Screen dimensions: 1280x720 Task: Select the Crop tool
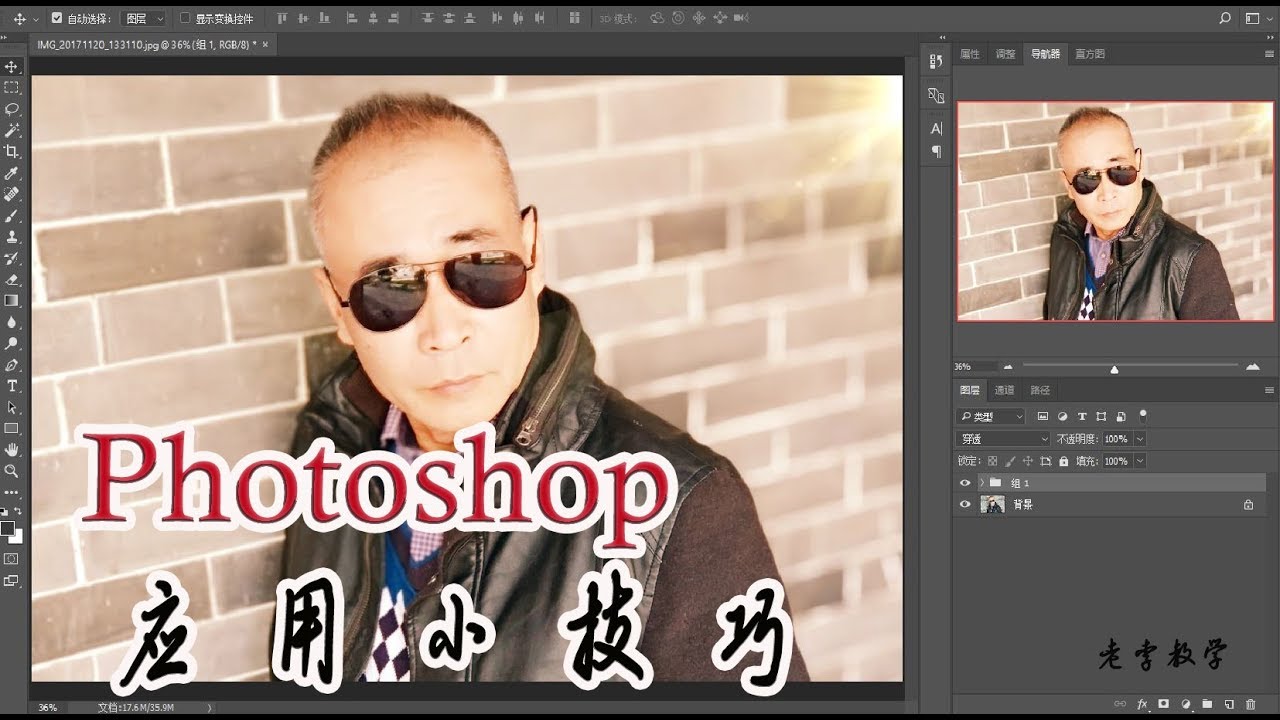click(12, 151)
